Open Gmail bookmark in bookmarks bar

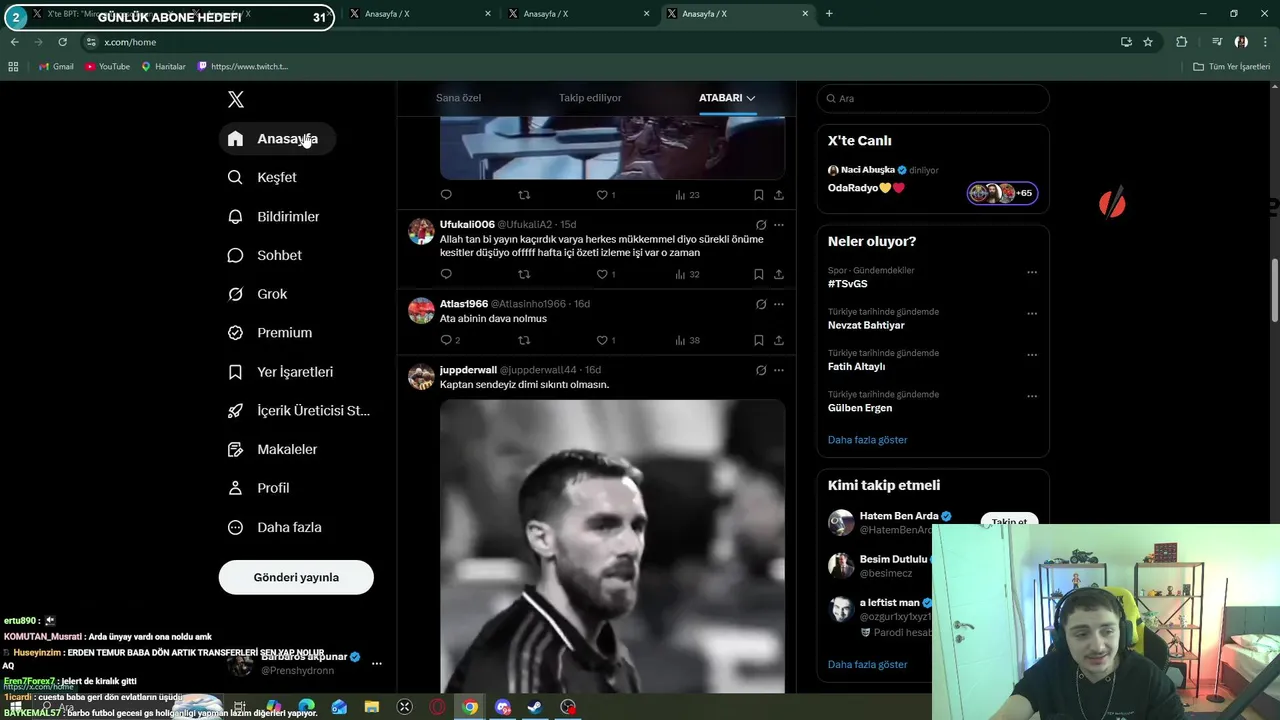click(56, 66)
